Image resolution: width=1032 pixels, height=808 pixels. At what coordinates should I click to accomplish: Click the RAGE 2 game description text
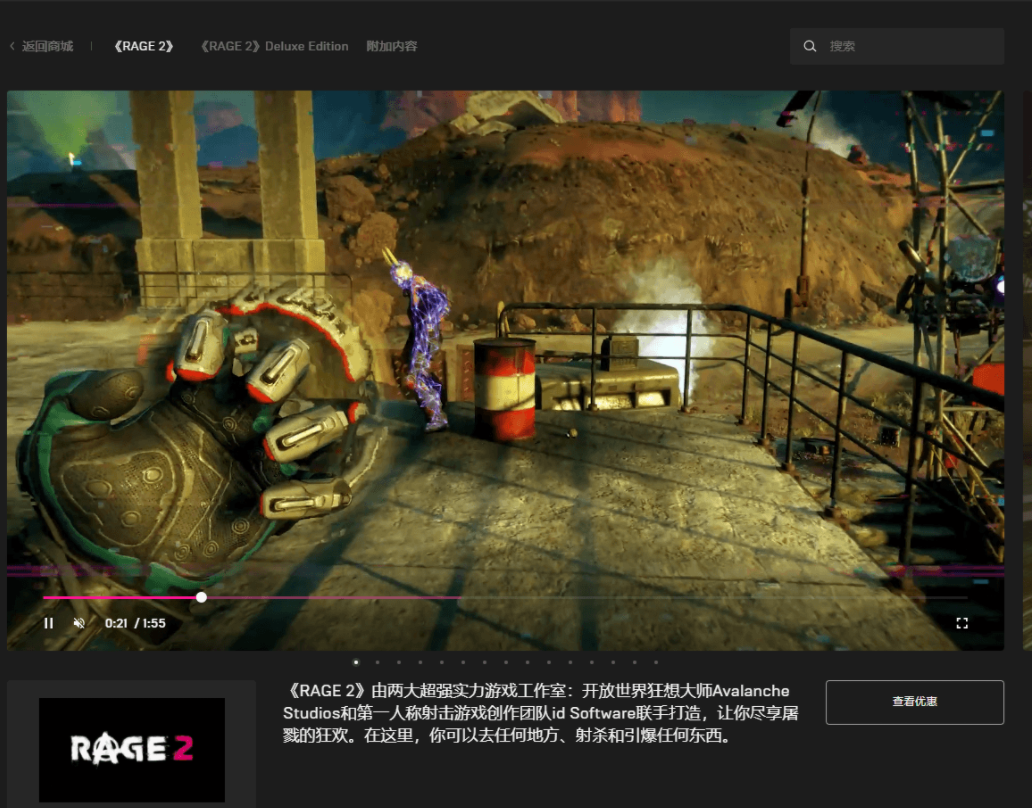[x=540, y=714]
